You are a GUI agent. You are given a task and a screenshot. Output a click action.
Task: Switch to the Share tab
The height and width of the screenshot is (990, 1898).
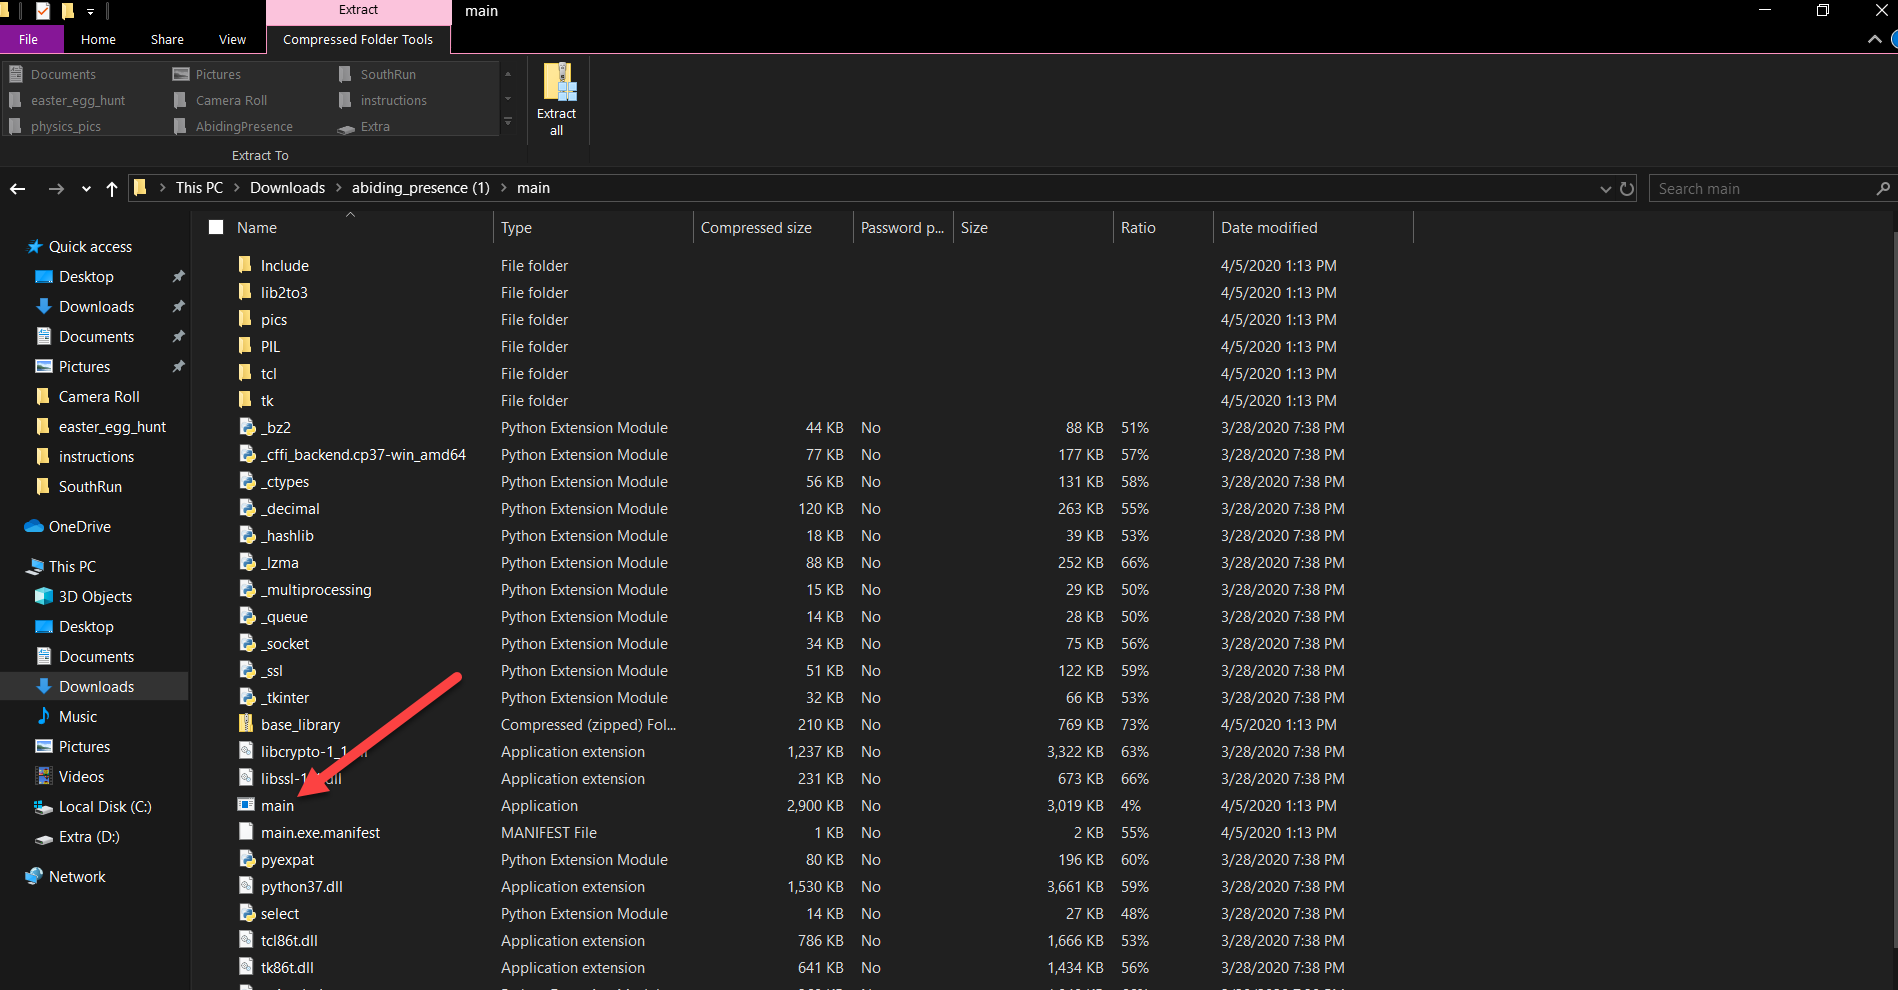pyautogui.click(x=167, y=40)
